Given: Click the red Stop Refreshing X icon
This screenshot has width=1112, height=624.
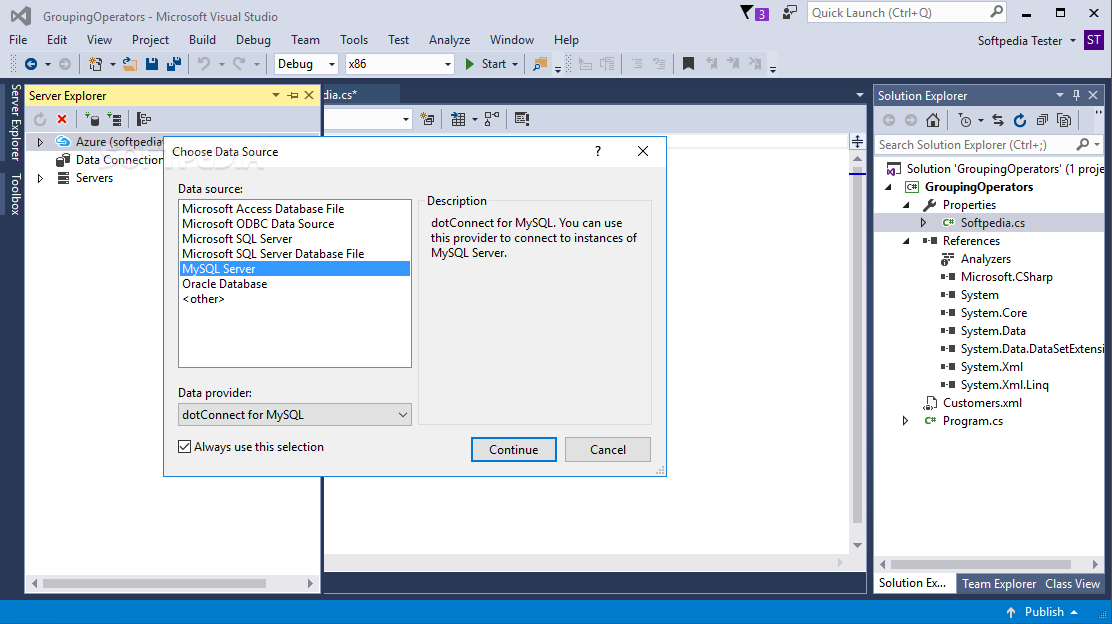Looking at the screenshot, I should tap(62, 119).
